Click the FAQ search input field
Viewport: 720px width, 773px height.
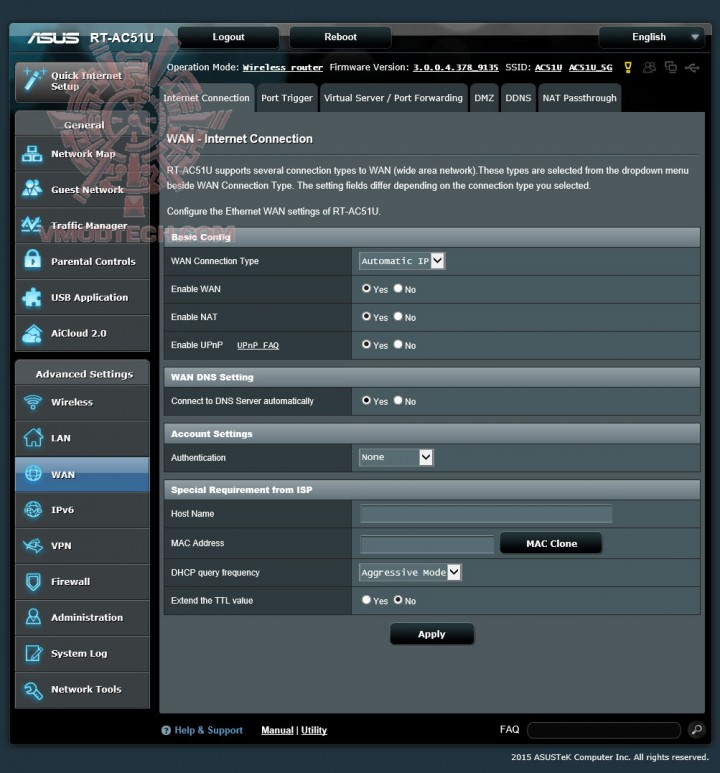[604, 730]
